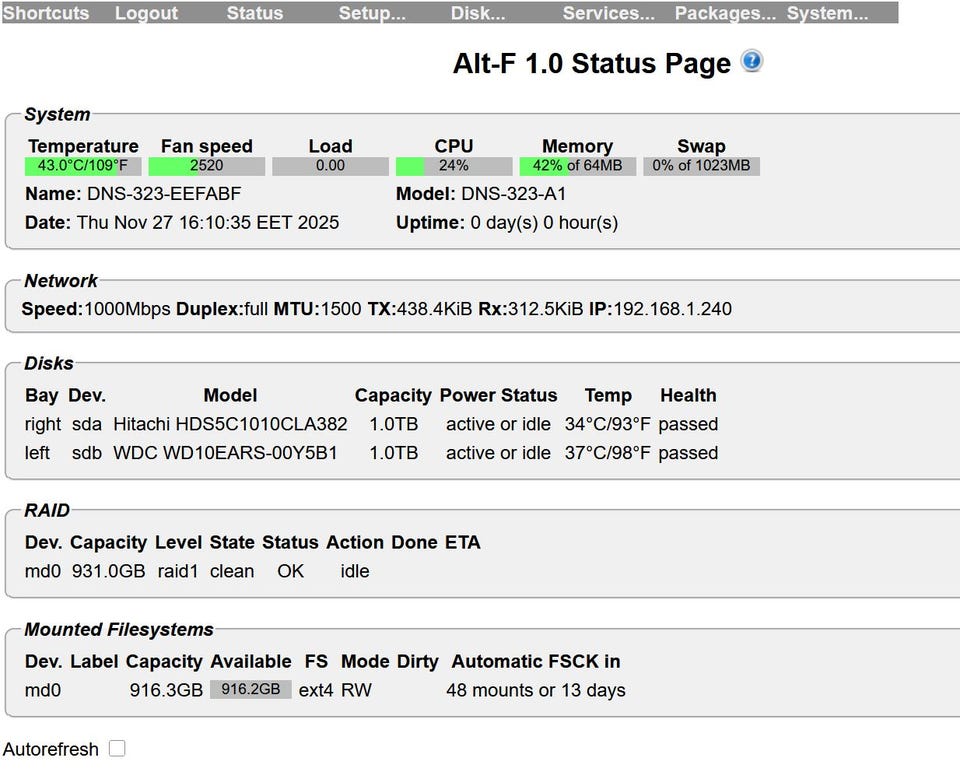960x779 pixels.
Task: Click the MTU value 1500
Action: 341,309
